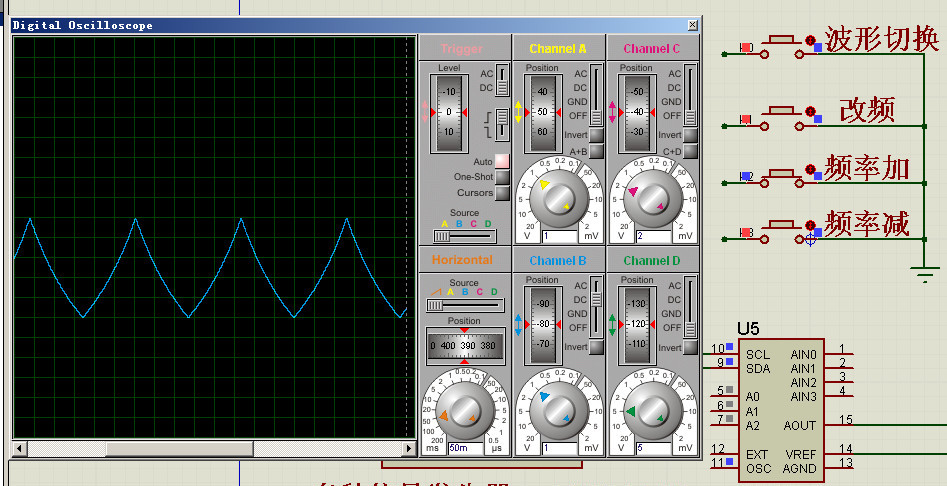Click the pink Channel C position arrows
947x486 pixels.
pos(612,112)
